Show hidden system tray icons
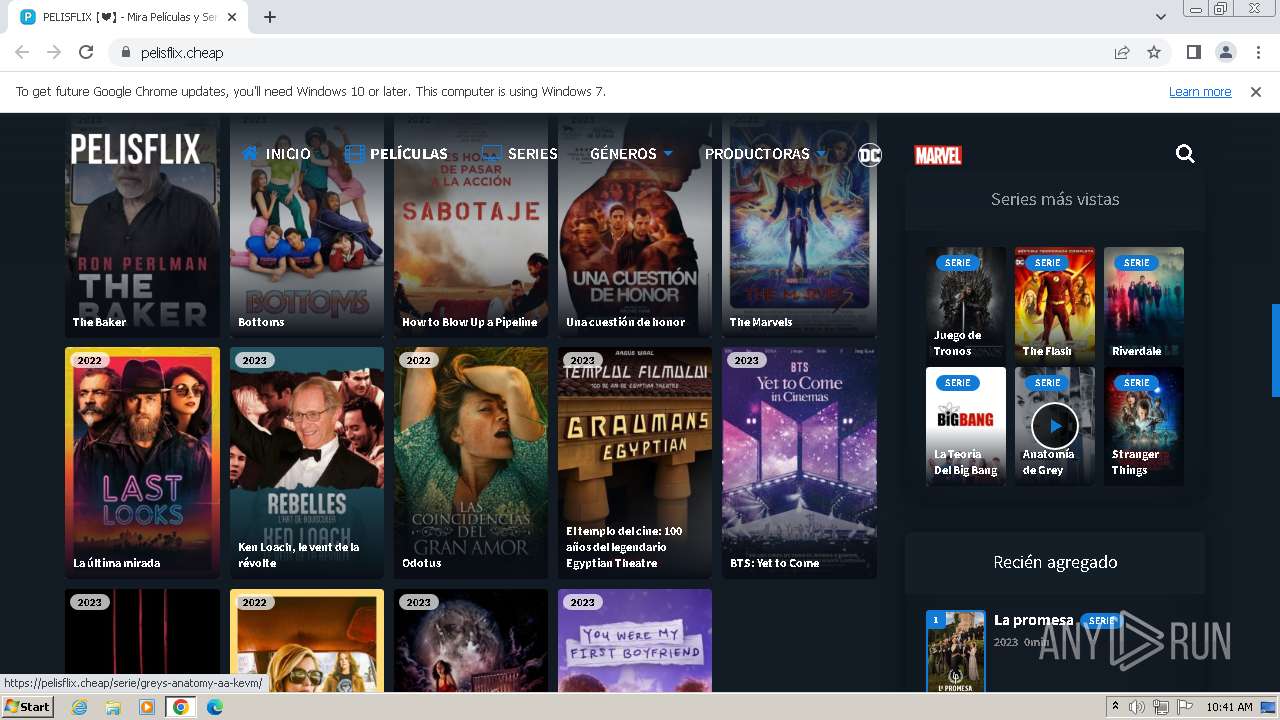This screenshot has height=720, width=1280. click(x=1116, y=707)
